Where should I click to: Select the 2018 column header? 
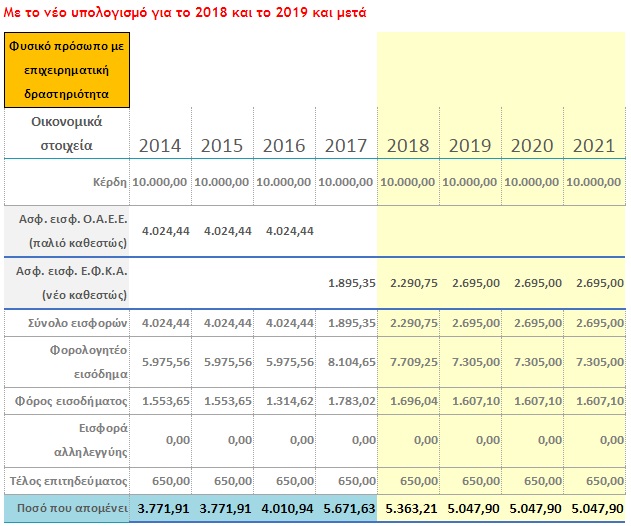click(x=408, y=146)
